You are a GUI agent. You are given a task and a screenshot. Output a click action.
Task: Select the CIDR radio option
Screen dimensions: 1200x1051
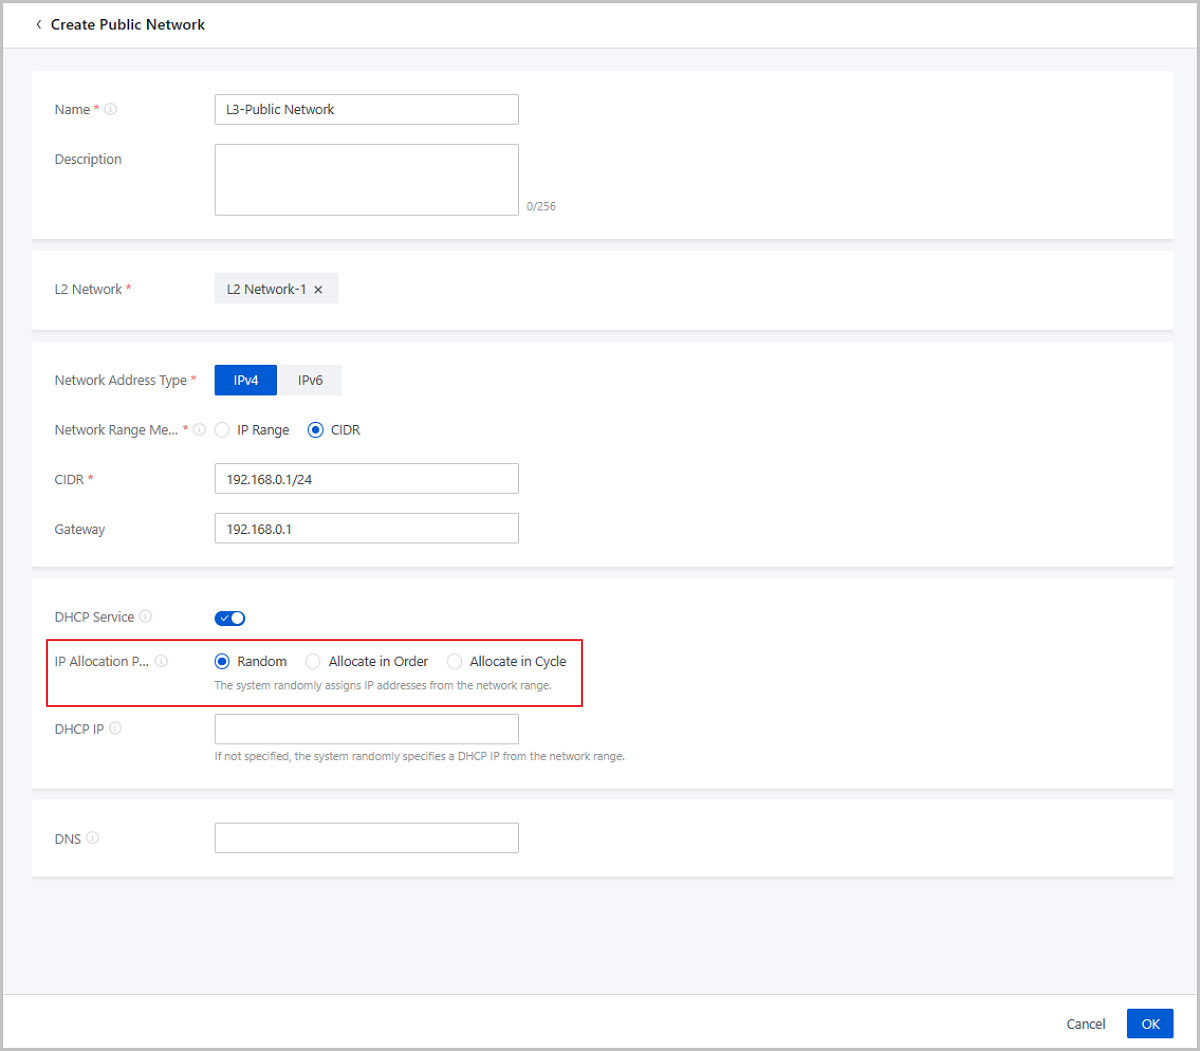click(316, 430)
